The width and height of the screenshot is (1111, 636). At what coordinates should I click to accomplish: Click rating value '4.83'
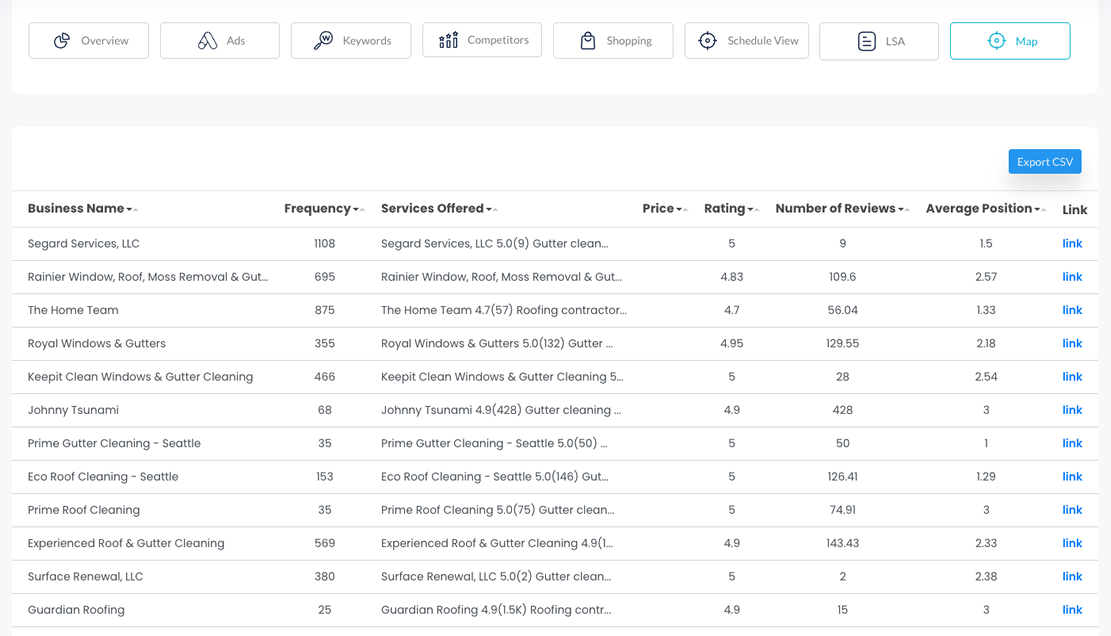coord(732,277)
